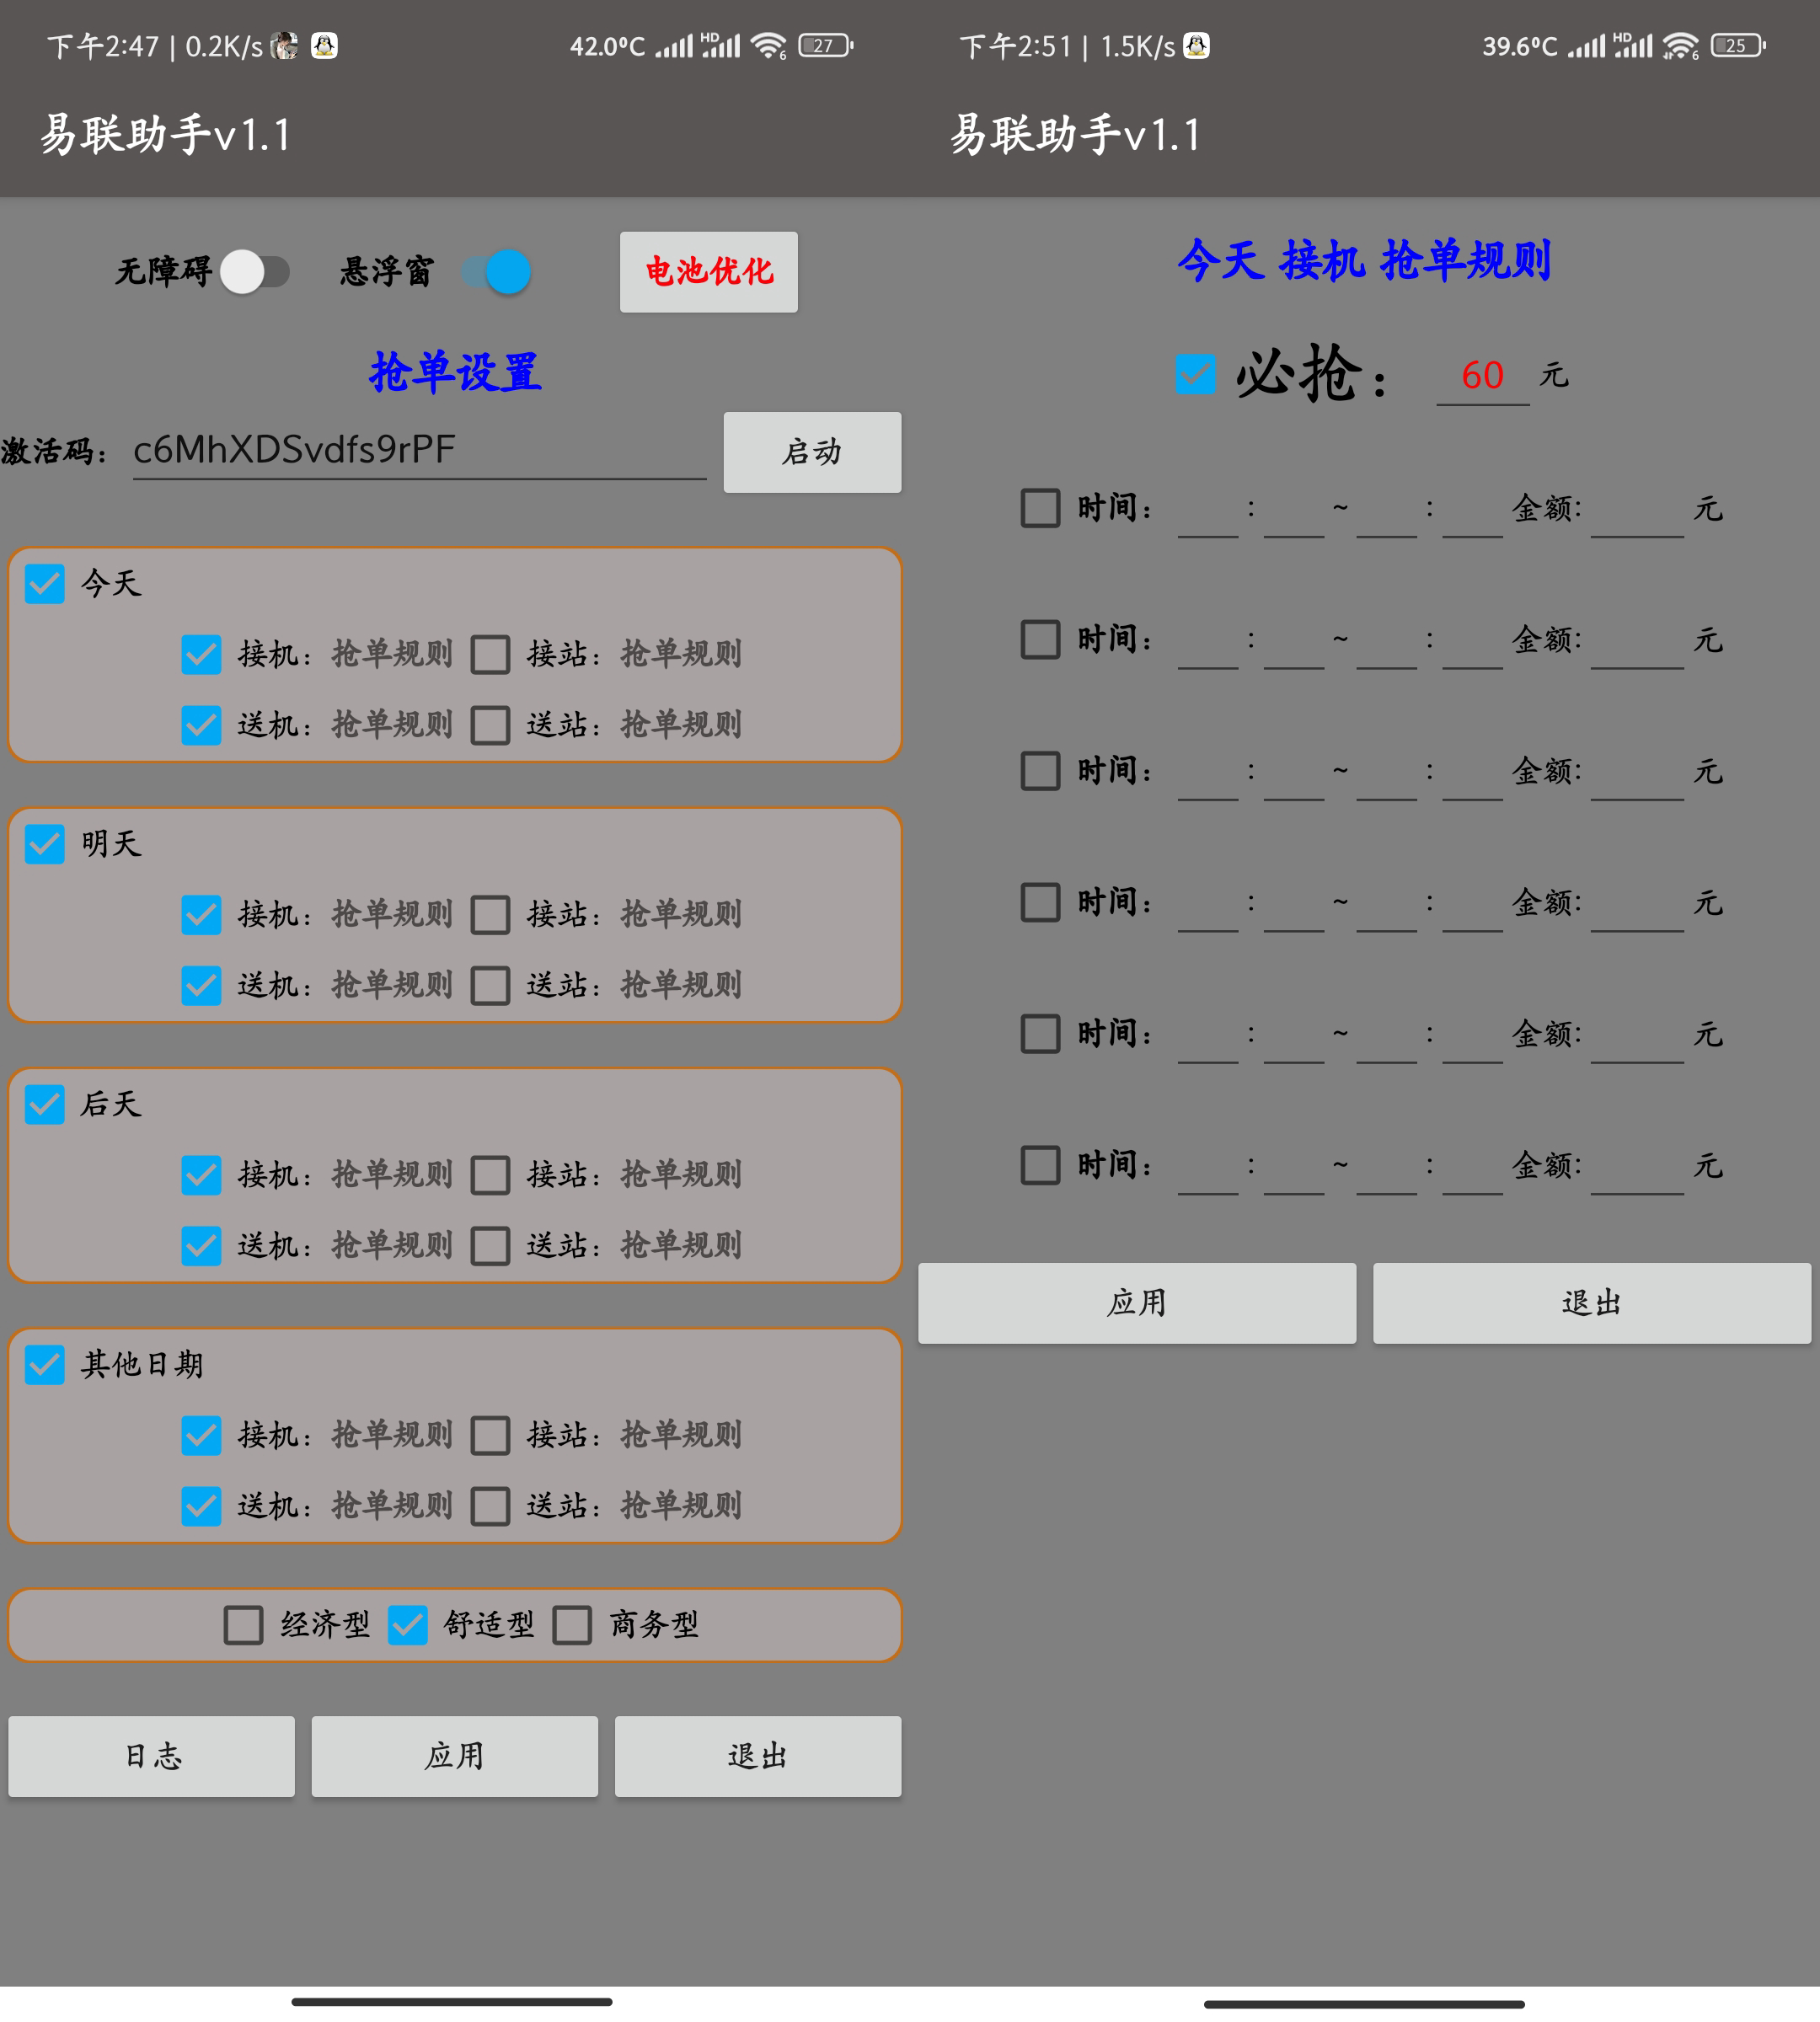Edit the 必抢 amount field showing 60
The image size is (1820, 2022).
point(1482,377)
